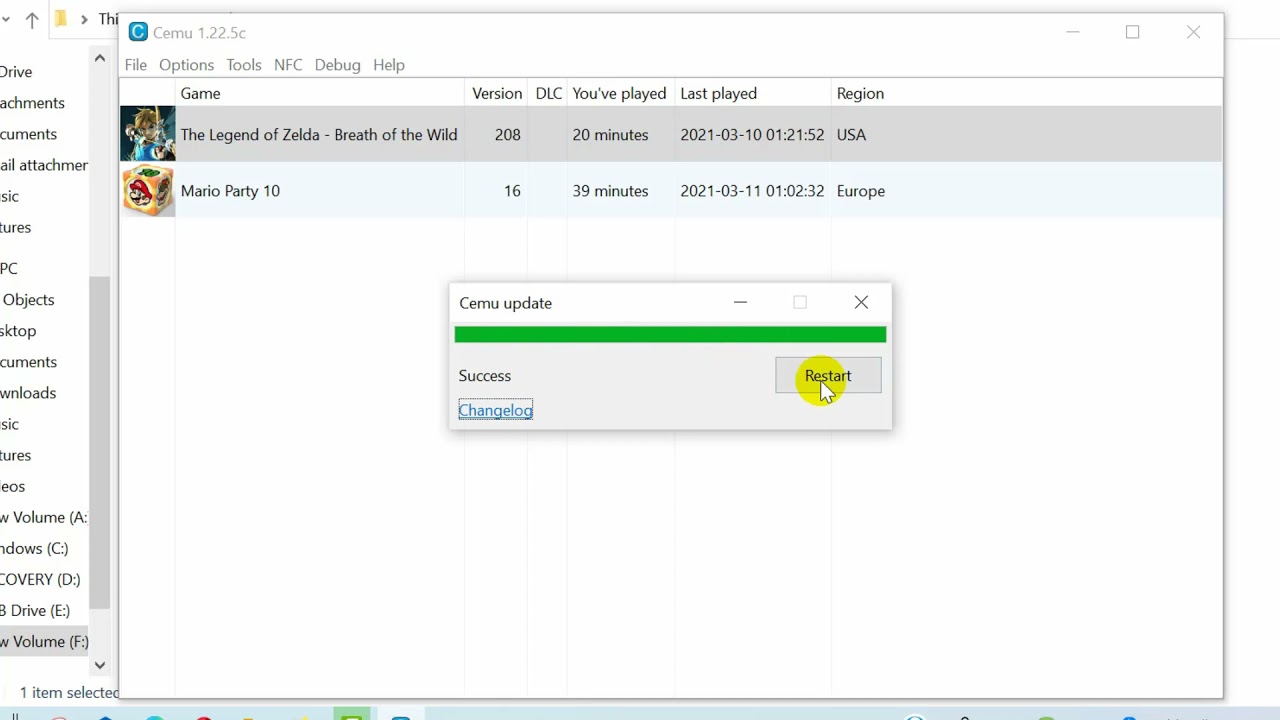1280x720 pixels.
Task: Select Windows (C:) drive in Explorer sidebar
Action: coord(34,549)
